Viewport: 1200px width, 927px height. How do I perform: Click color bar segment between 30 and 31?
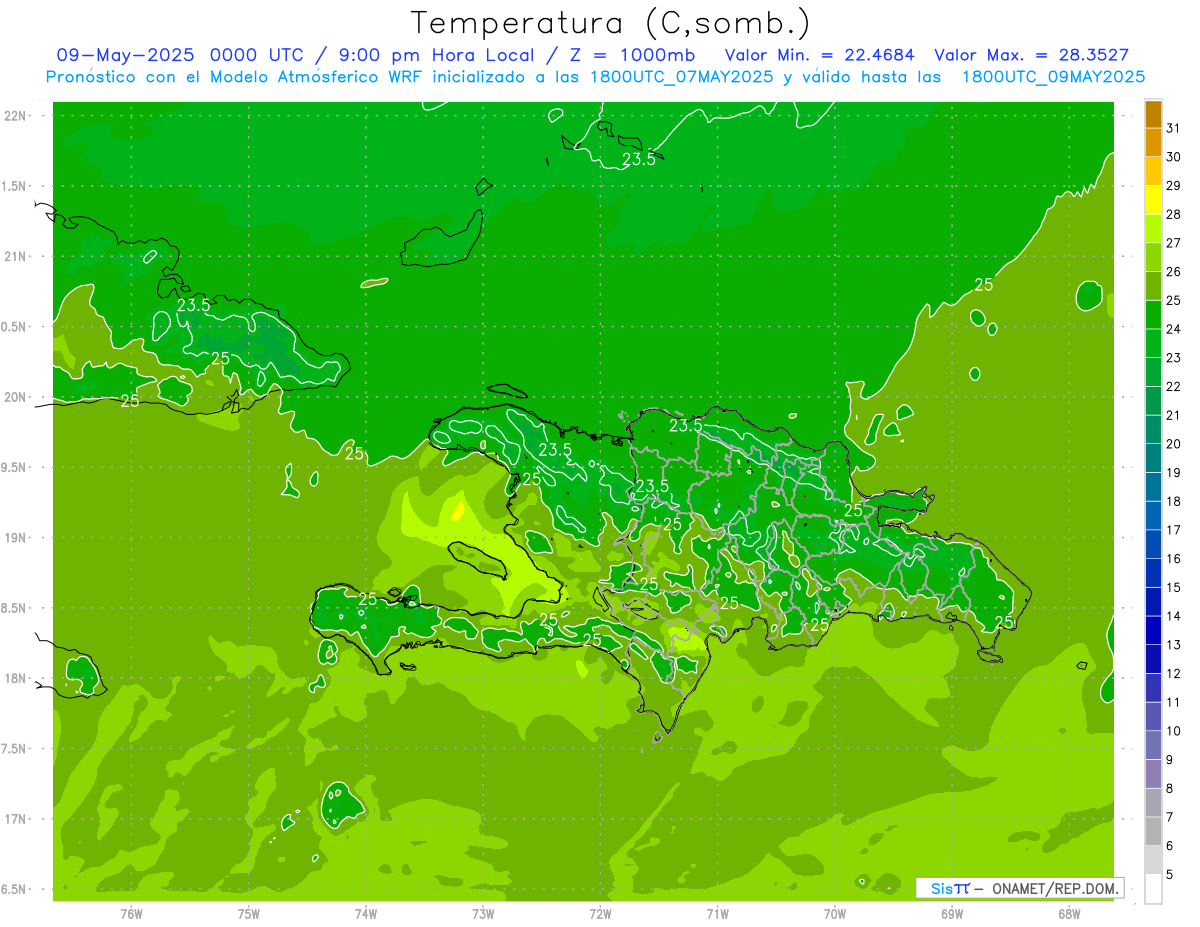click(x=1154, y=143)
